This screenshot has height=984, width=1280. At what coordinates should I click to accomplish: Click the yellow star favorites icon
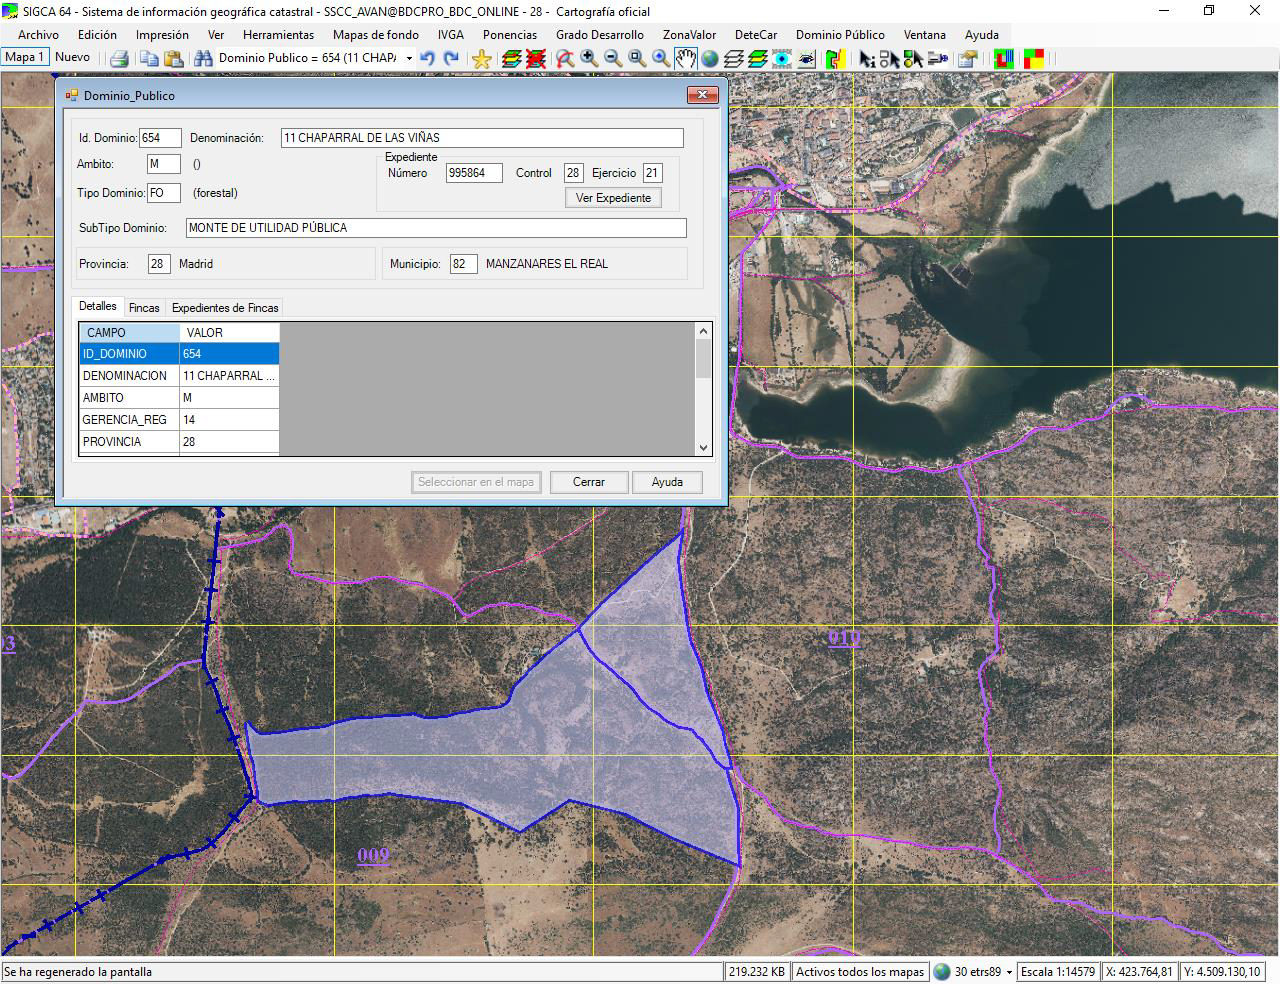(481, 58)
